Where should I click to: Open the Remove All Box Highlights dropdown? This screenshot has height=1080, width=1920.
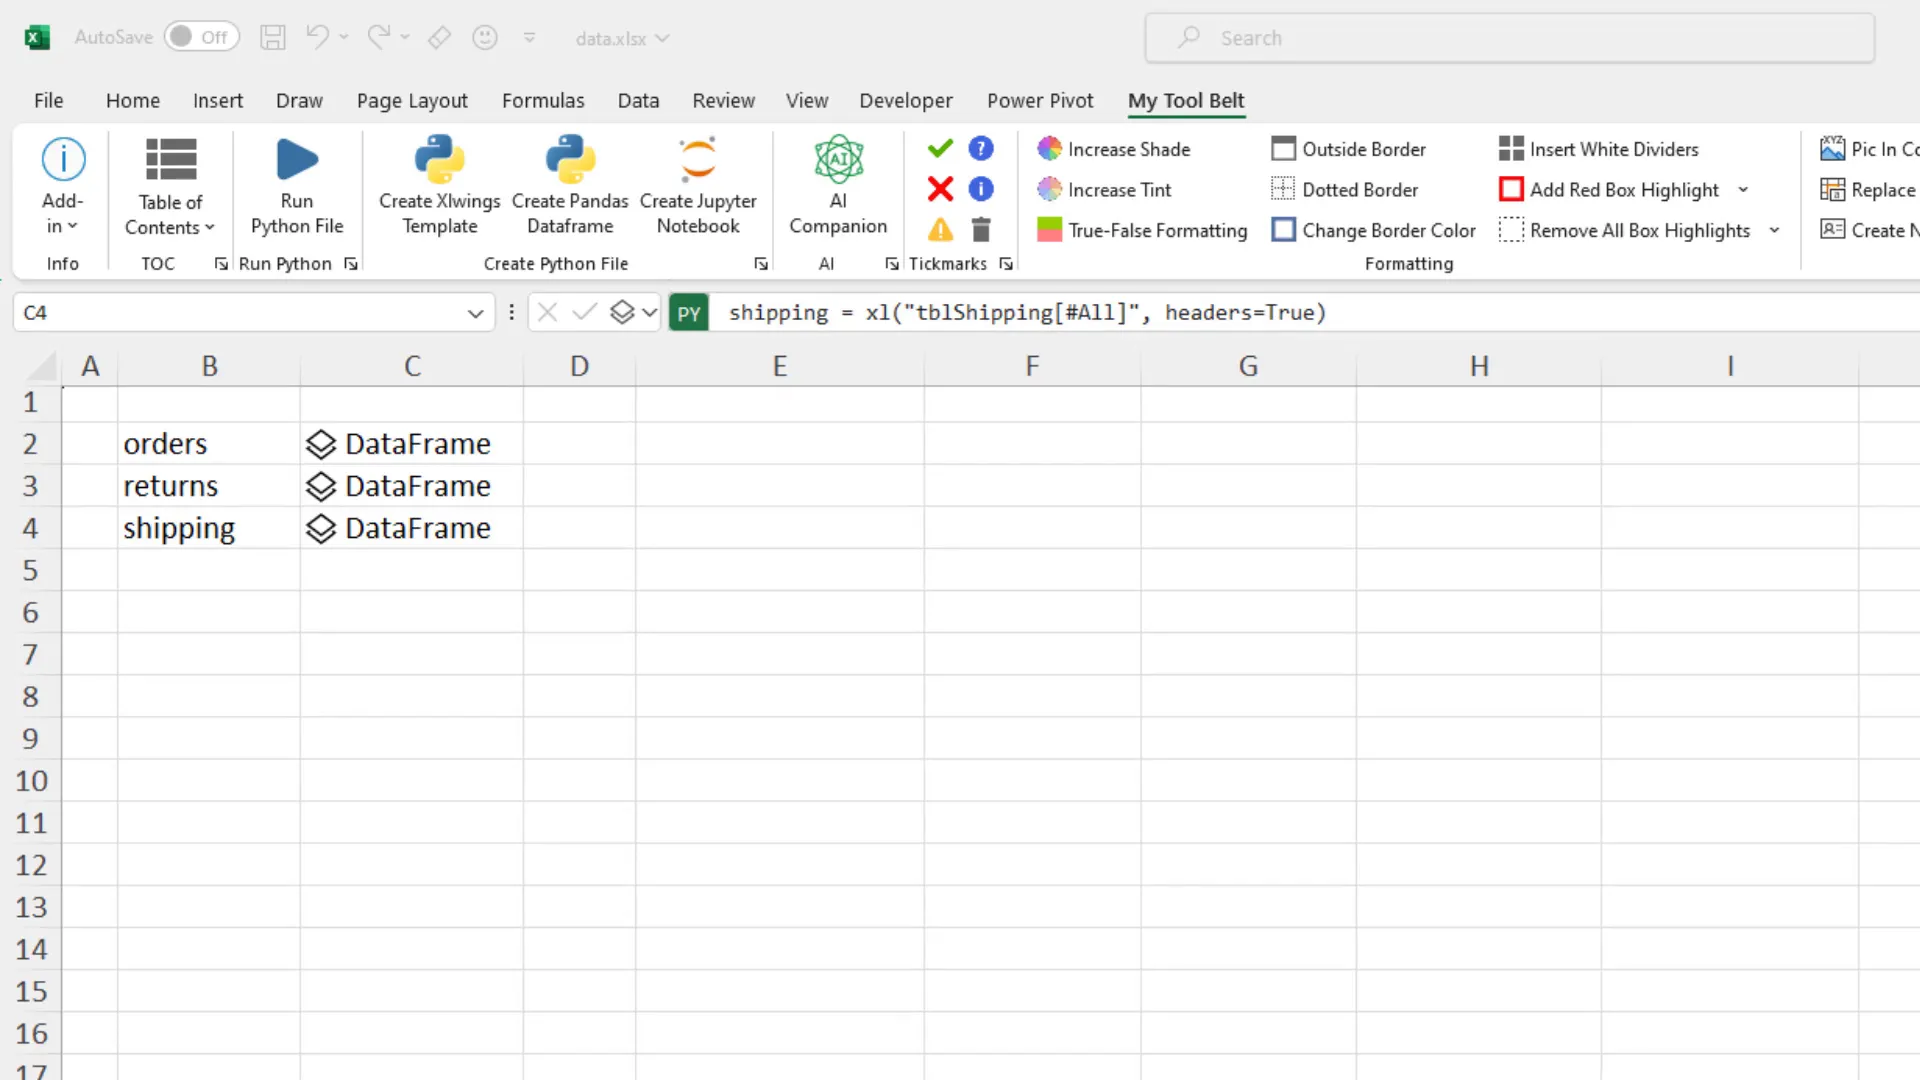[1776, 230]
